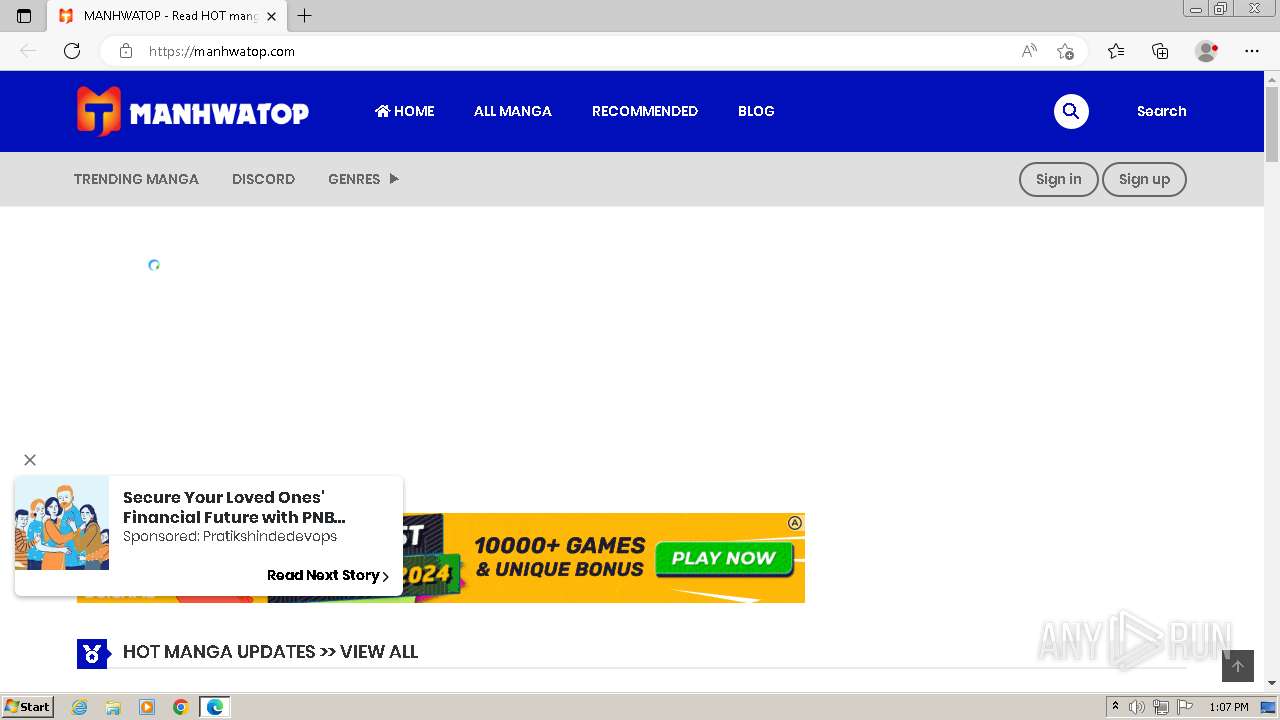Open File Explorer from the taskbar
Image resolution: width=1280 pixels, height=720 pixels.
point(113,707)
